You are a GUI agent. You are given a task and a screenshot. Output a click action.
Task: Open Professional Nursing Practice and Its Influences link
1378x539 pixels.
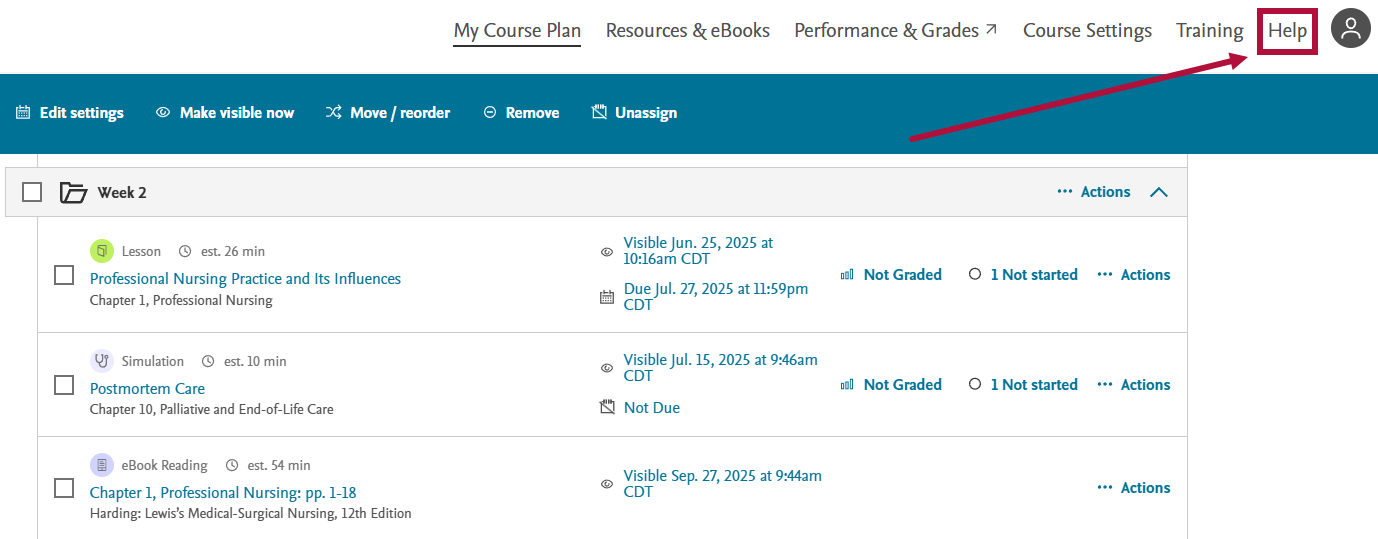pyautogui.click(x=245, y=279)
